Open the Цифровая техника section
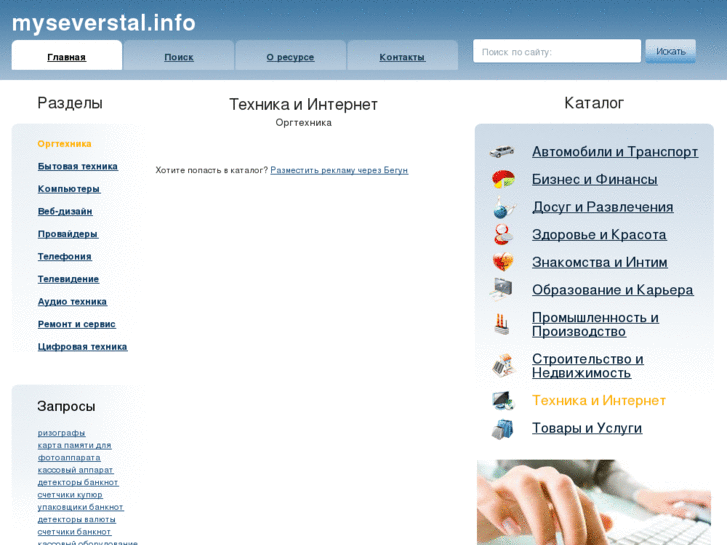727x545 pixels. (x=83, y=346)
